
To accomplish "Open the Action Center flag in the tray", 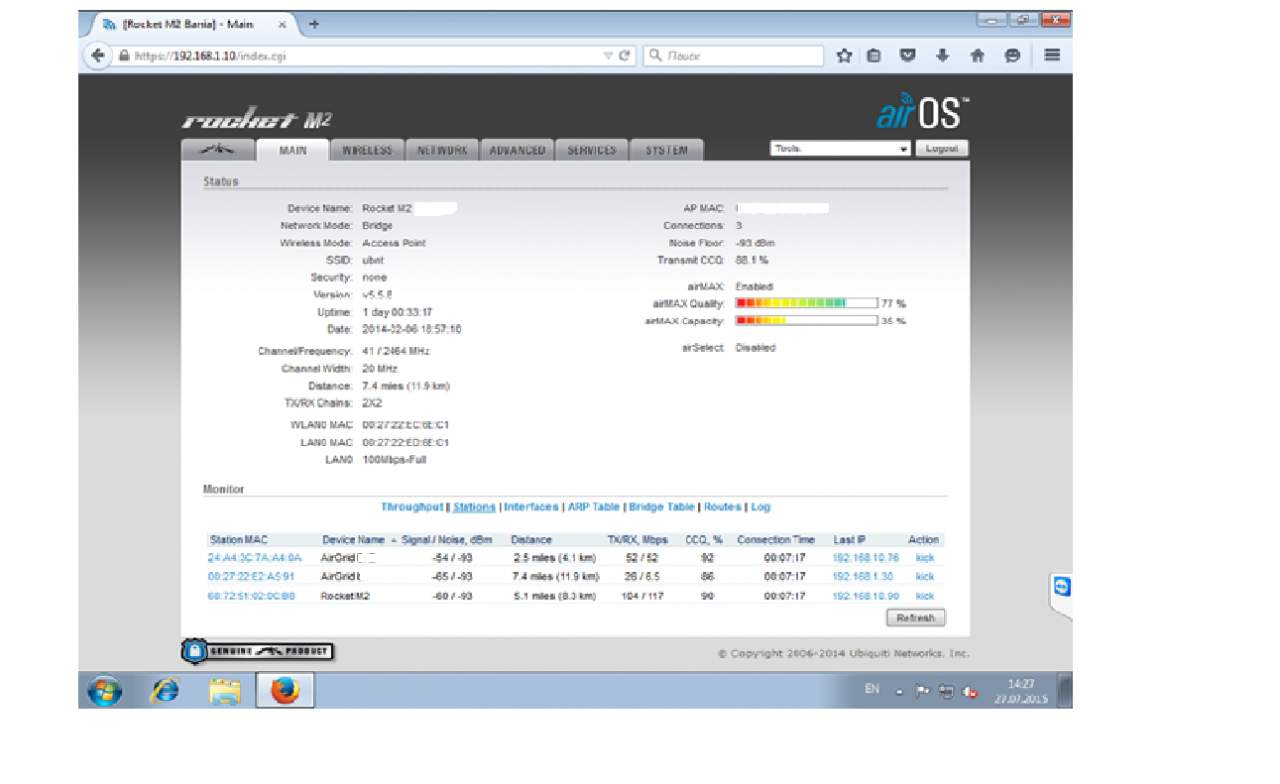I will pyautogui.click(x=922, y=691).
